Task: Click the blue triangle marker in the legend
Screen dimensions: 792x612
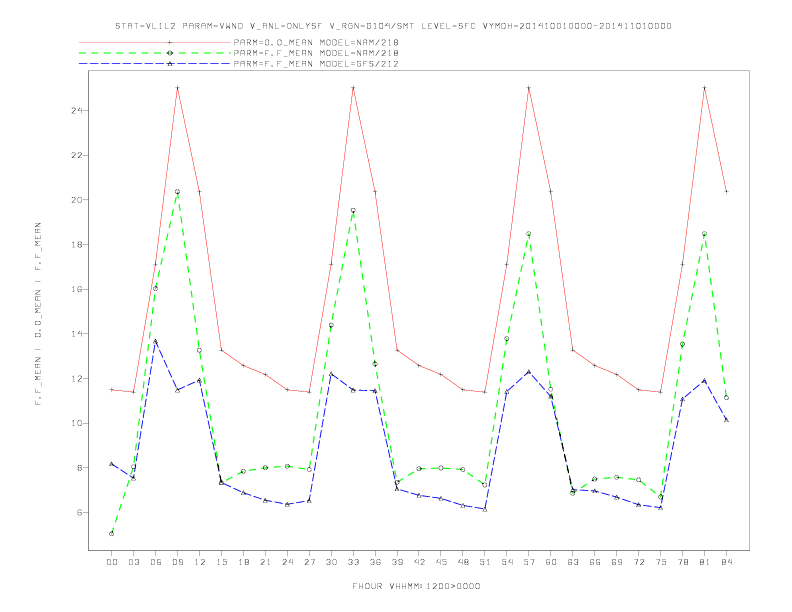Action: [170, 64]
